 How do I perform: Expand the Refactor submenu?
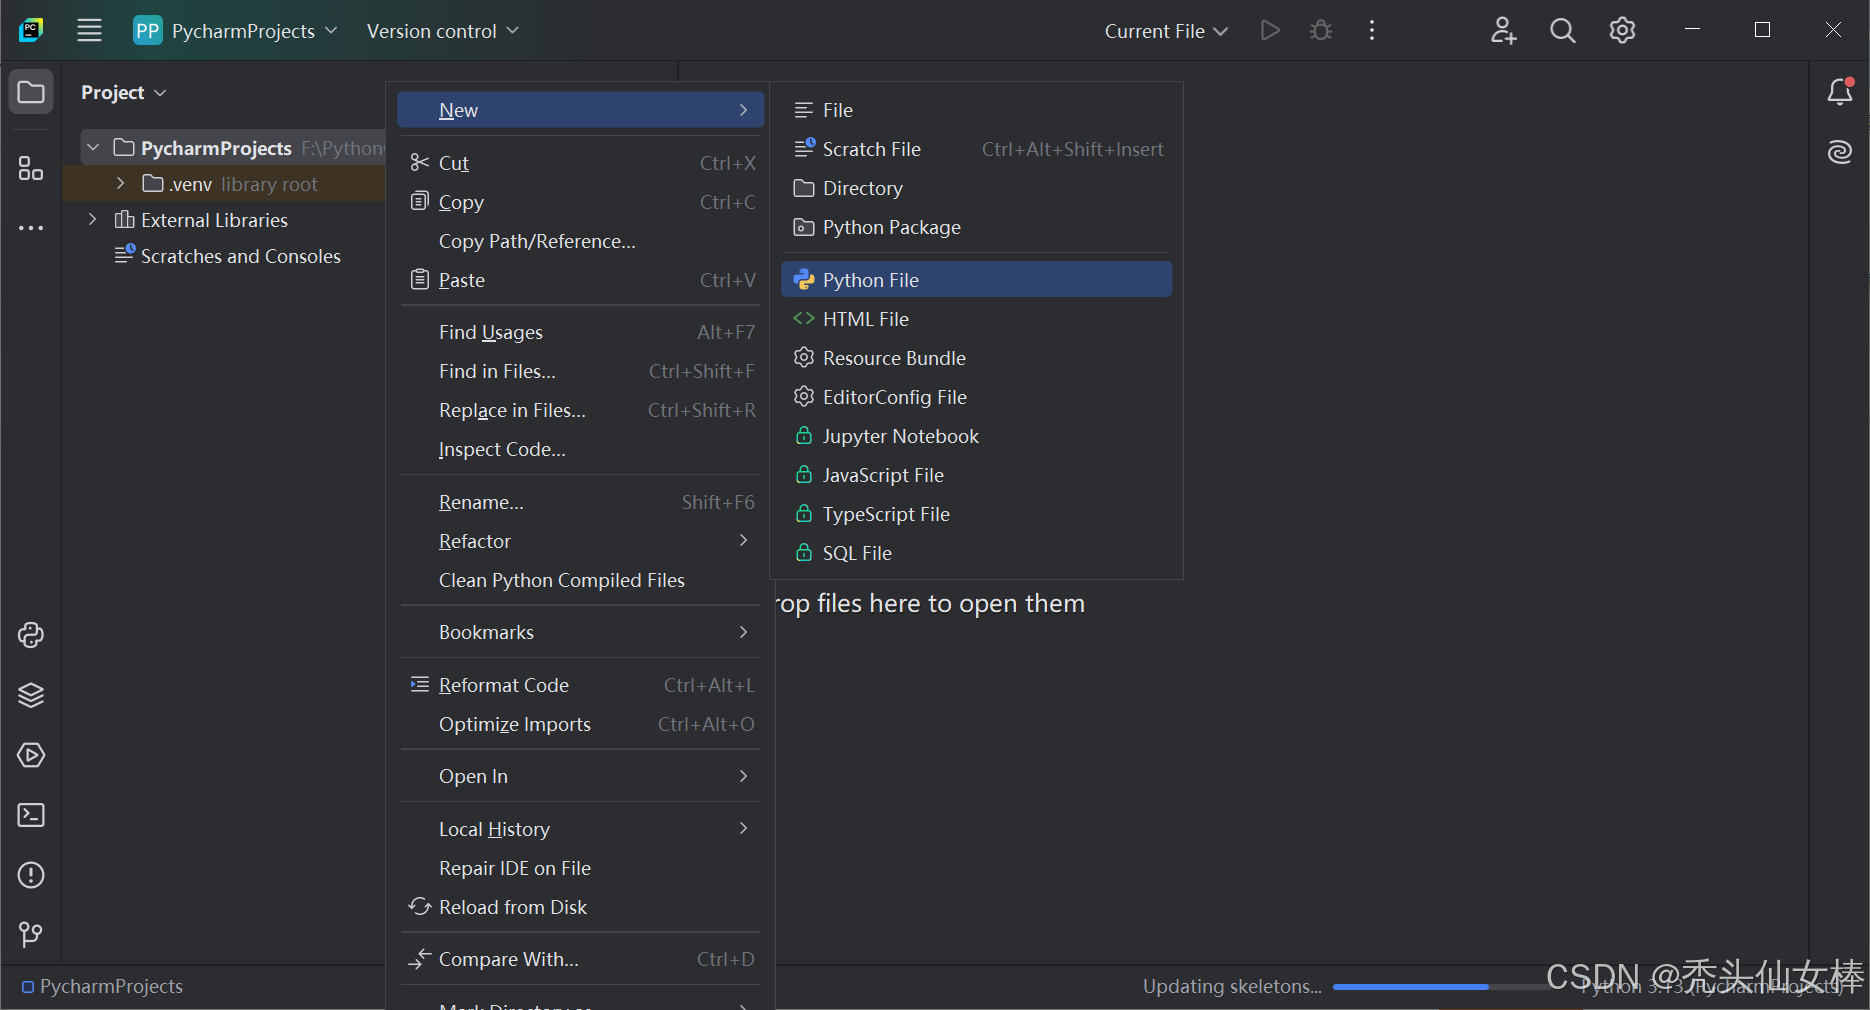click(580, 541)
